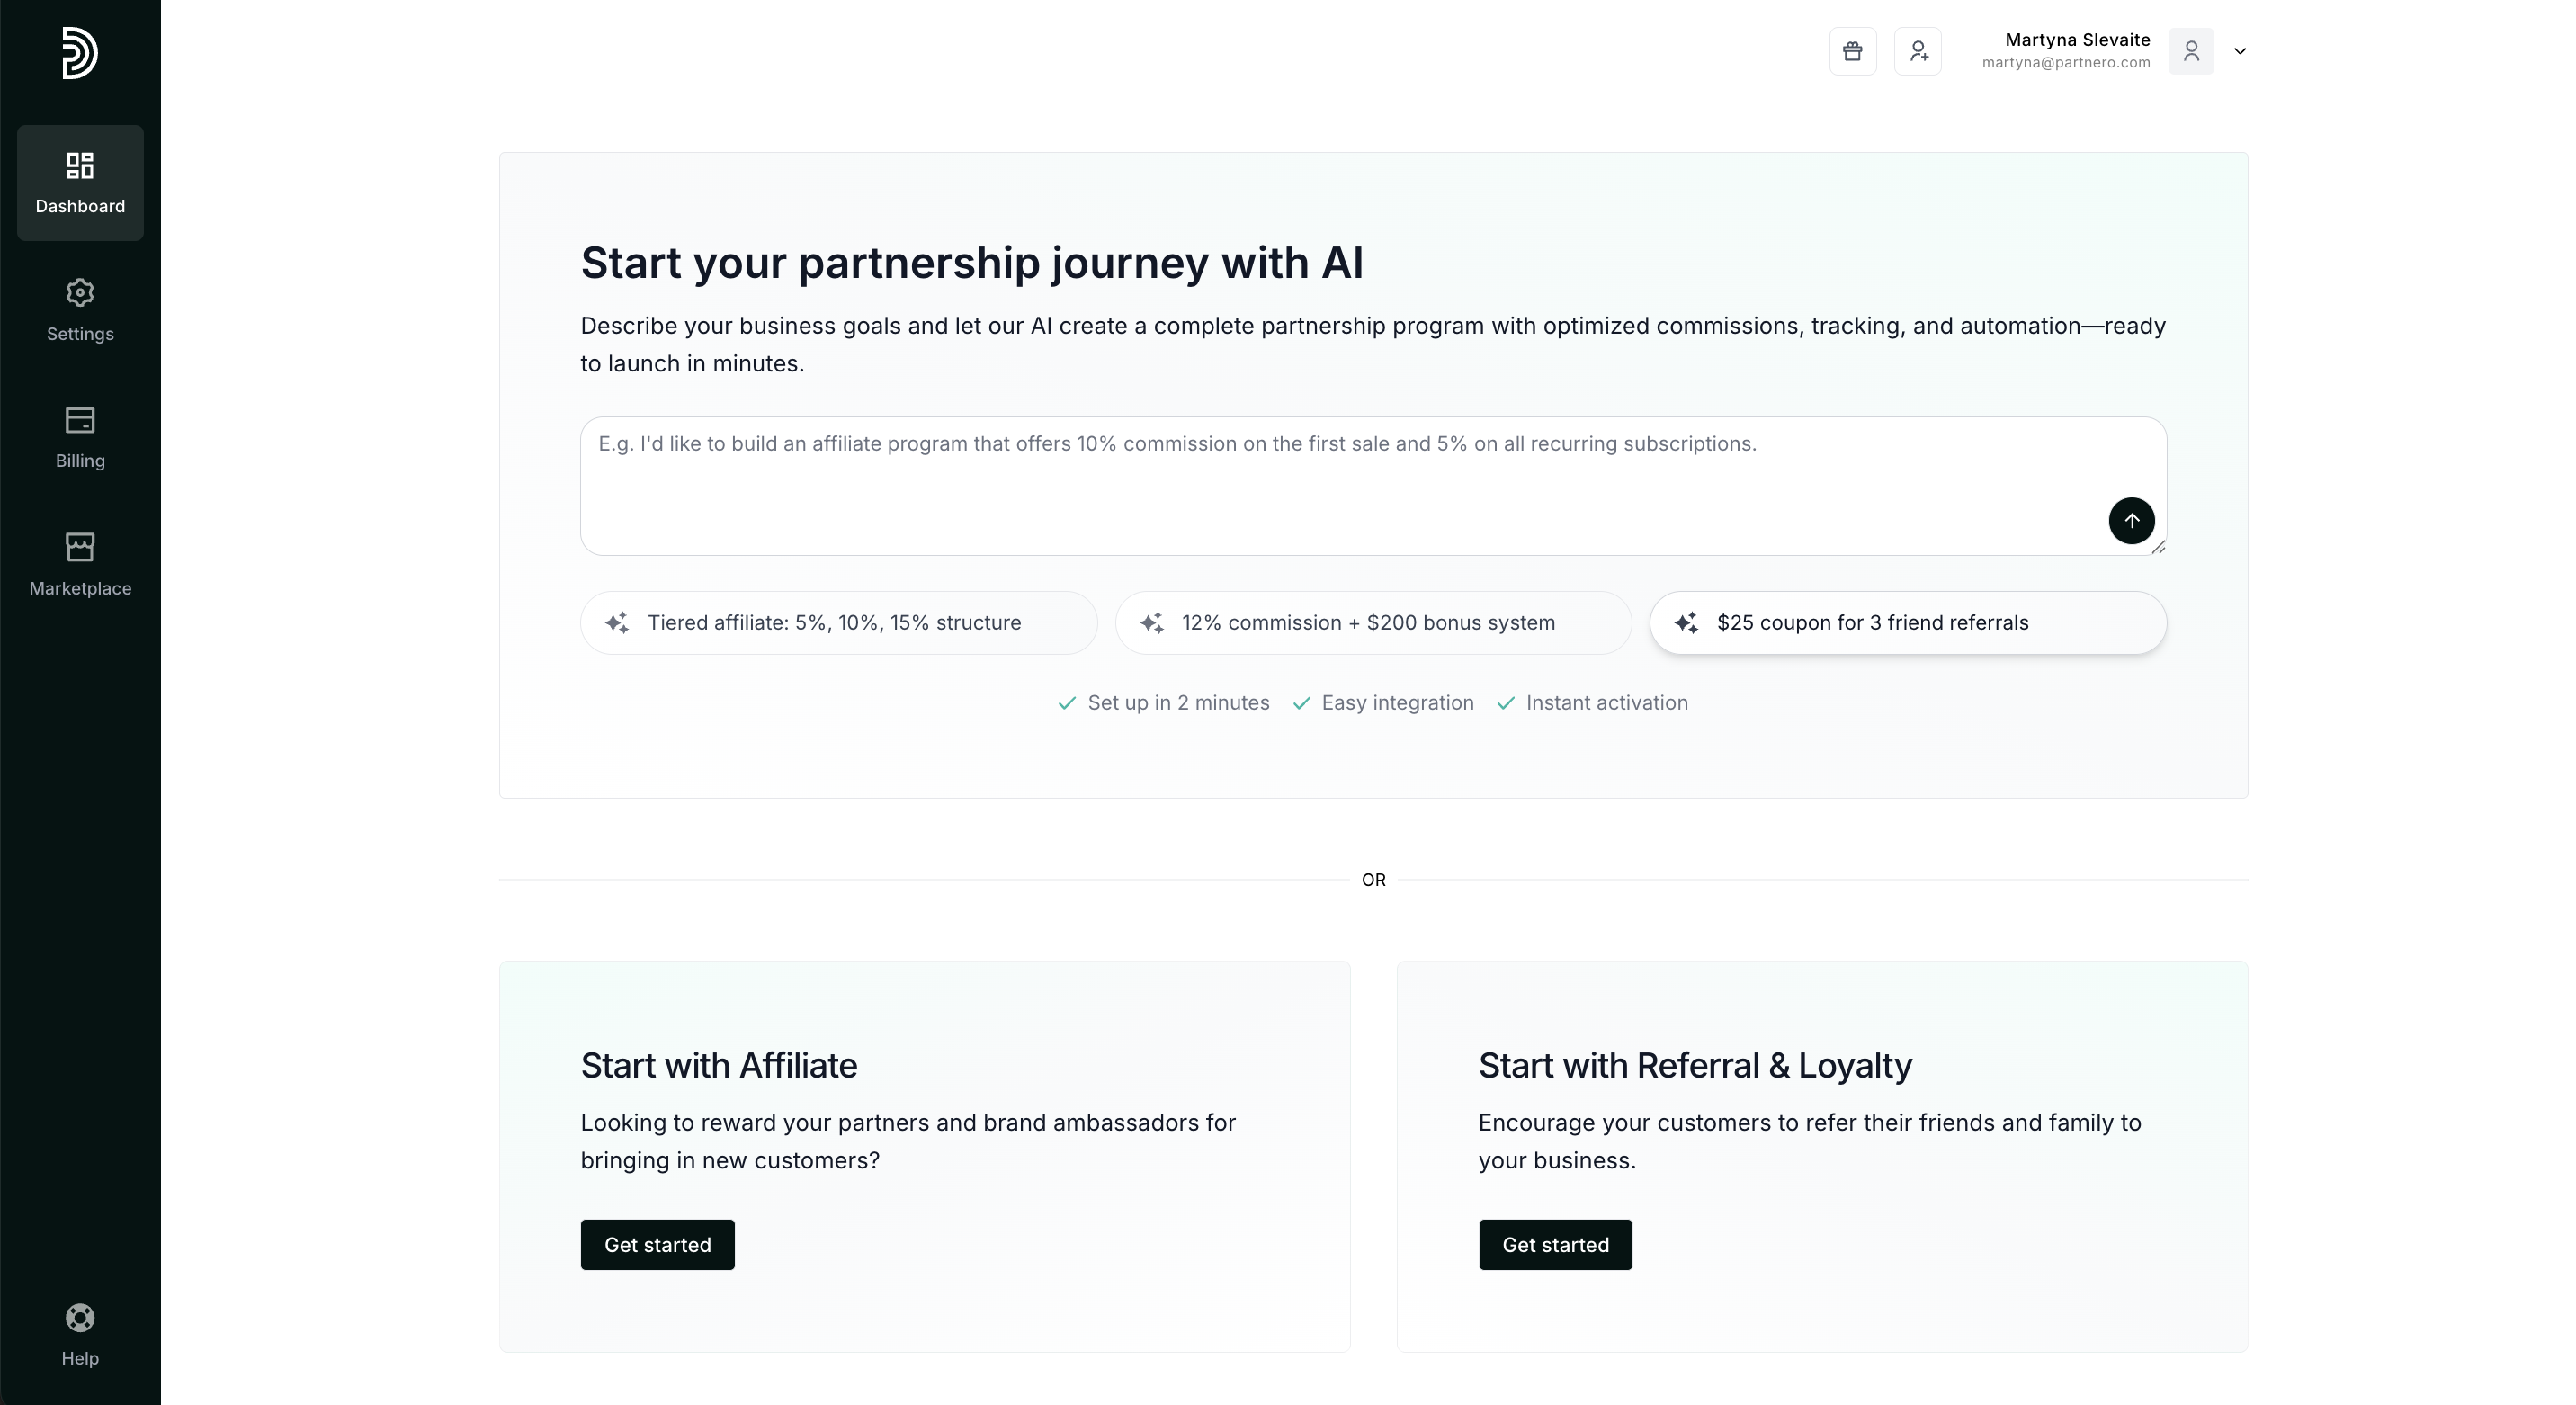Image resolution: width=2576 pixels, height=1405 pixels.
Task: Choose 12% commission + $200 bonus suggestion
Action: (1372, 623)
